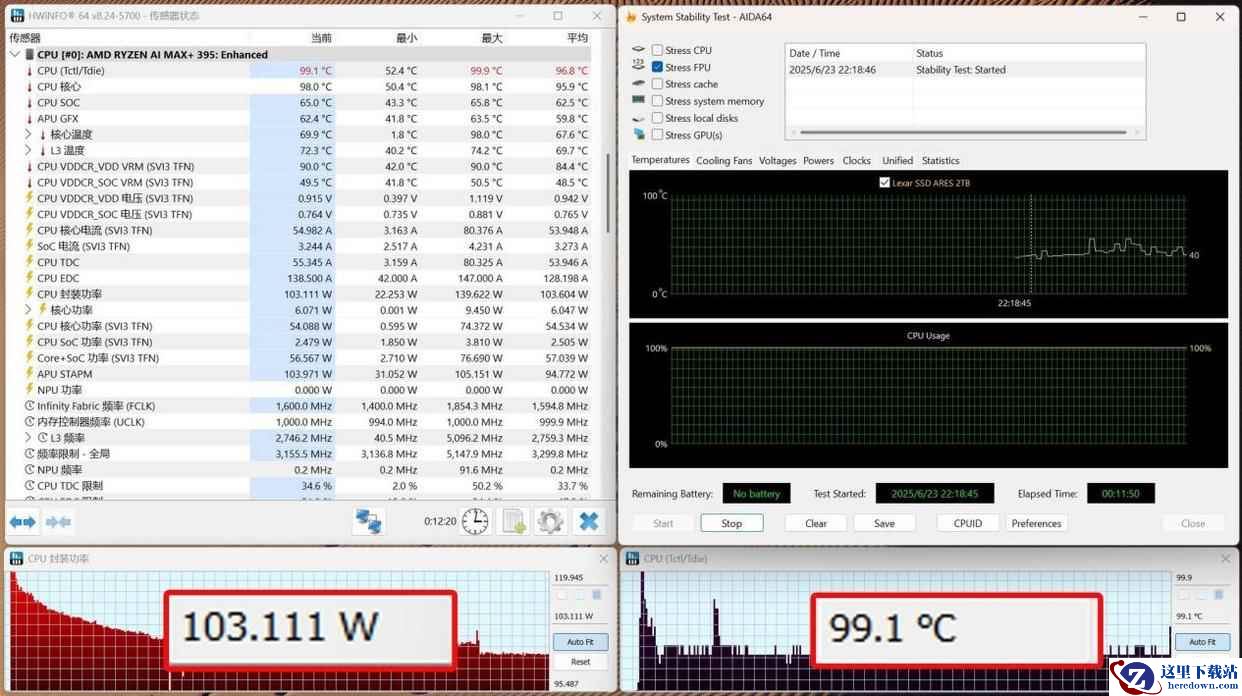Image resolution: width=1242 pixels, height=696 pixels.
Task: Click the RAM module icon beside Stress system memory
Action: point(638,100)
